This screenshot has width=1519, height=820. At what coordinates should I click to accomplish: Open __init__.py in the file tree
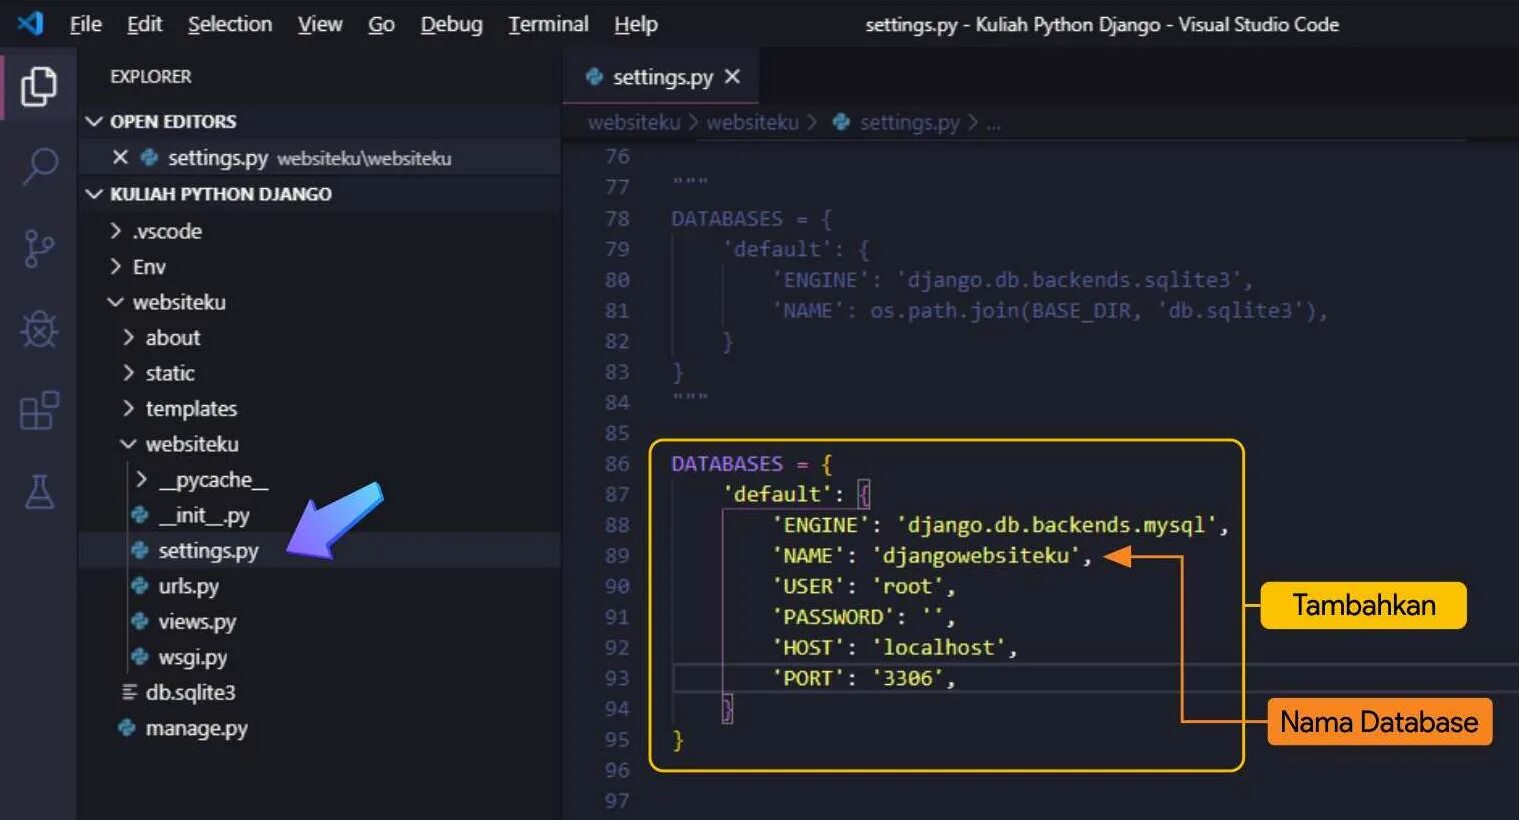click(204, 515)
